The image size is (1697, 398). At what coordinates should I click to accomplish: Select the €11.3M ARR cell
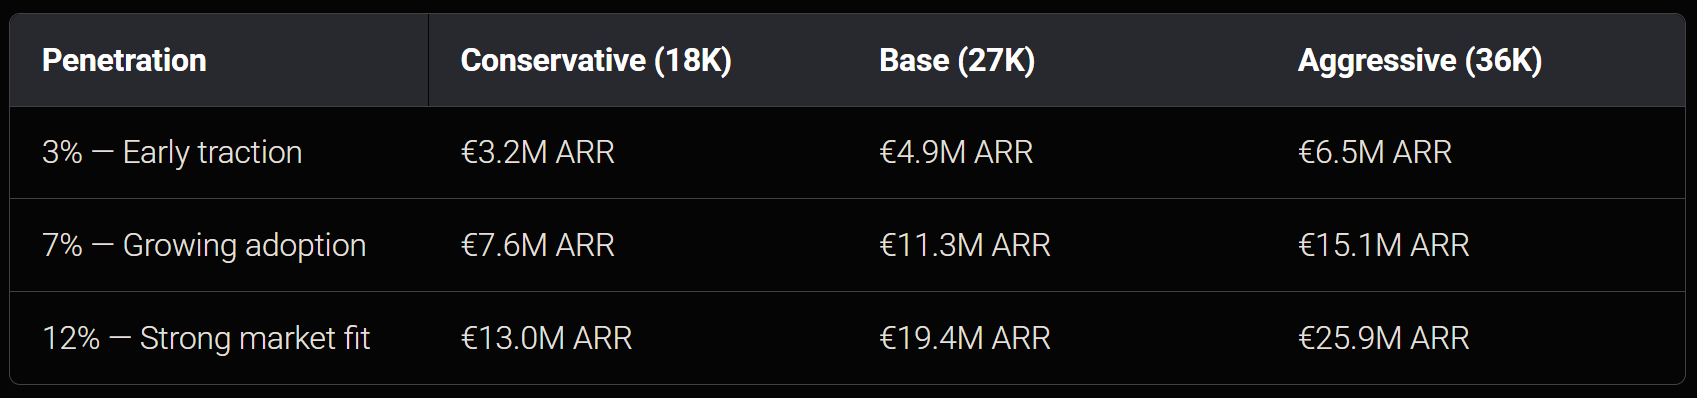(x=965, y=245)
